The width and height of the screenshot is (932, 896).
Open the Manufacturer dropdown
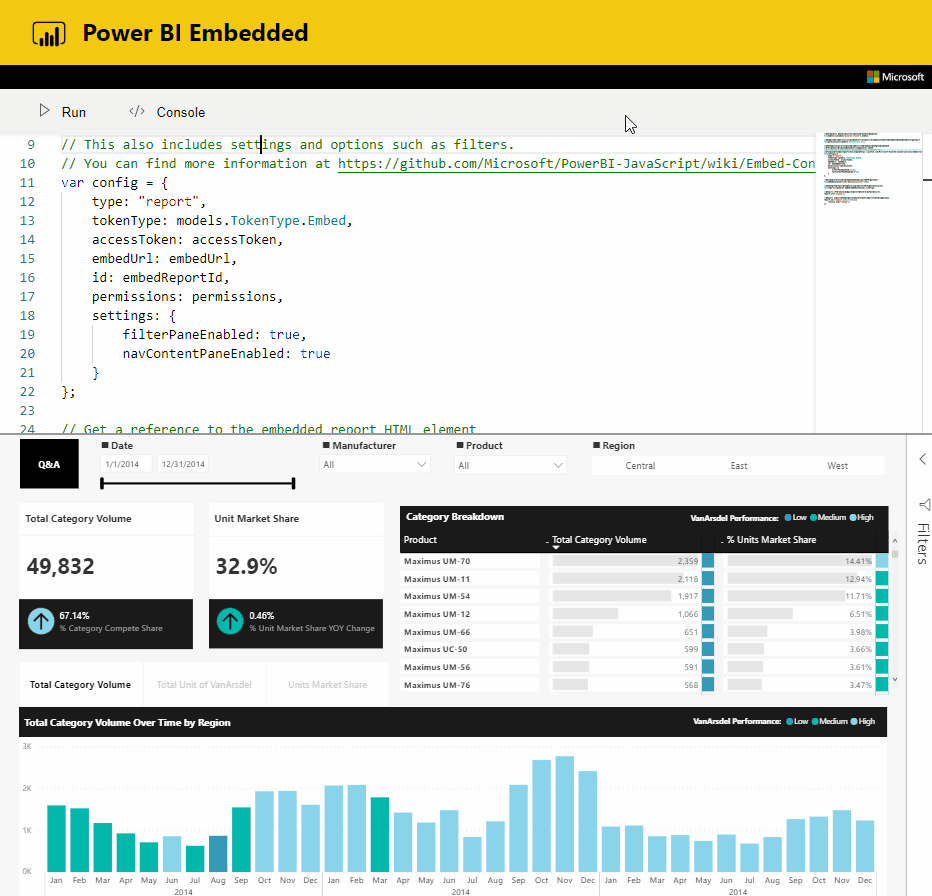point(374,464)
